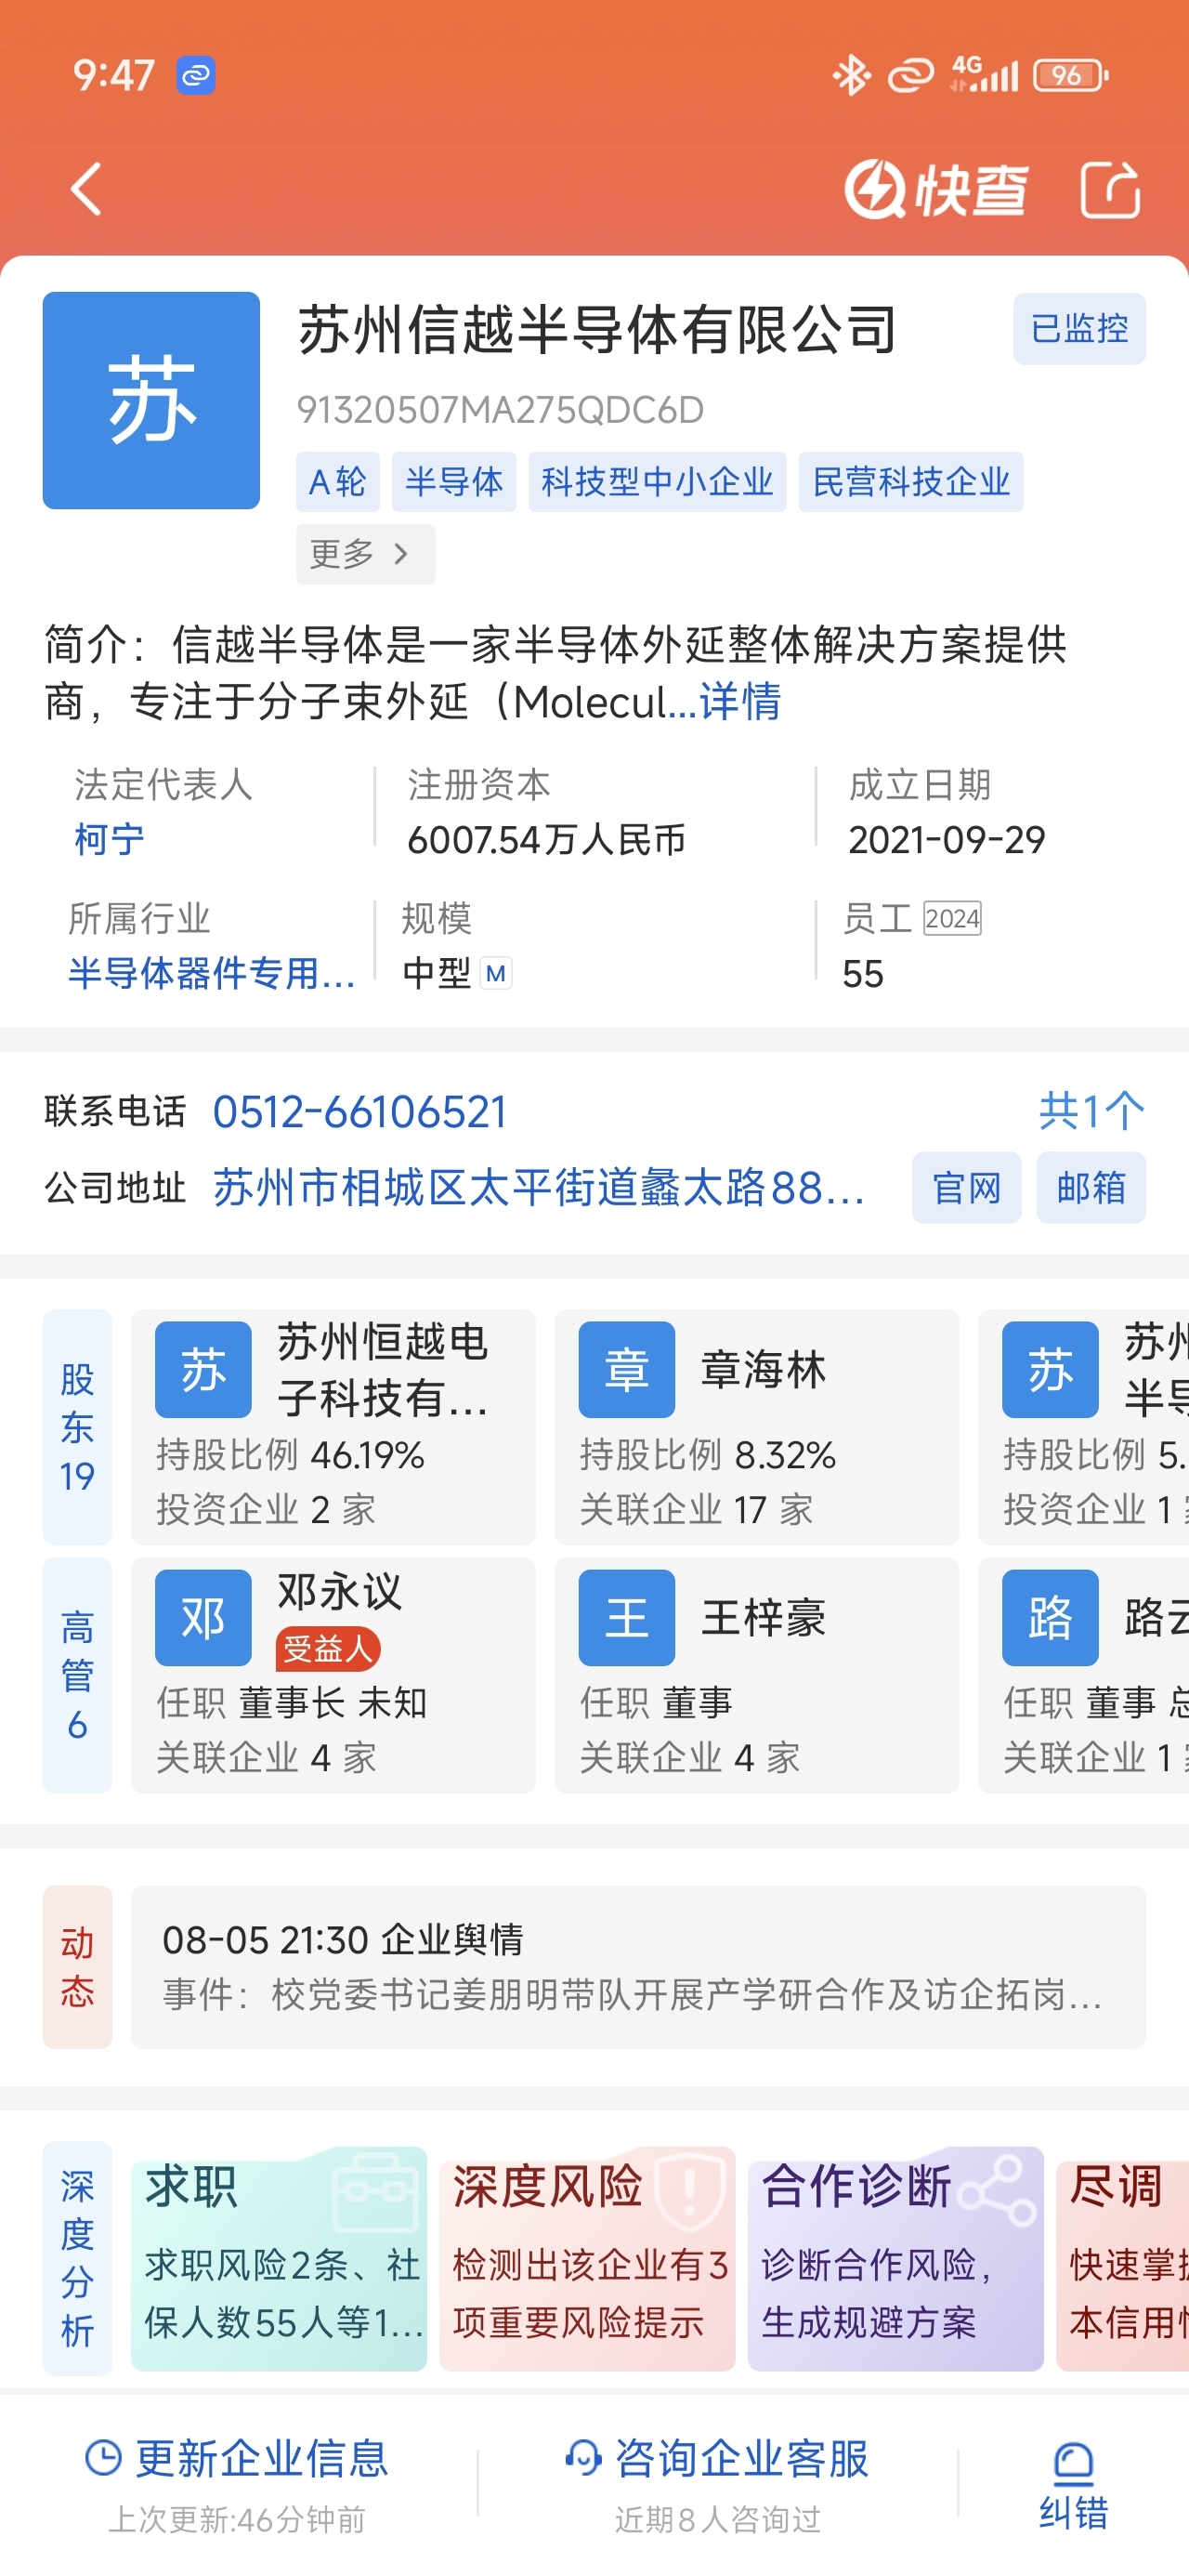Viewport: 1189px width, 2576px height.
Task: Open the 合作诊断 card
Action: [896, 2258]
